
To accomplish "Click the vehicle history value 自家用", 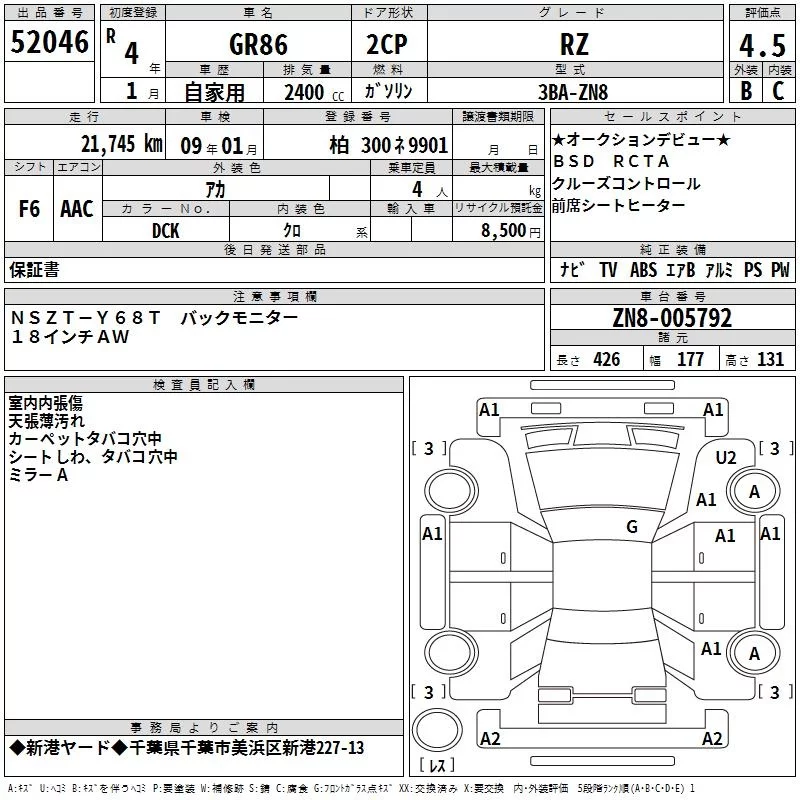I will pyautogui.click(x=214, y=92).
